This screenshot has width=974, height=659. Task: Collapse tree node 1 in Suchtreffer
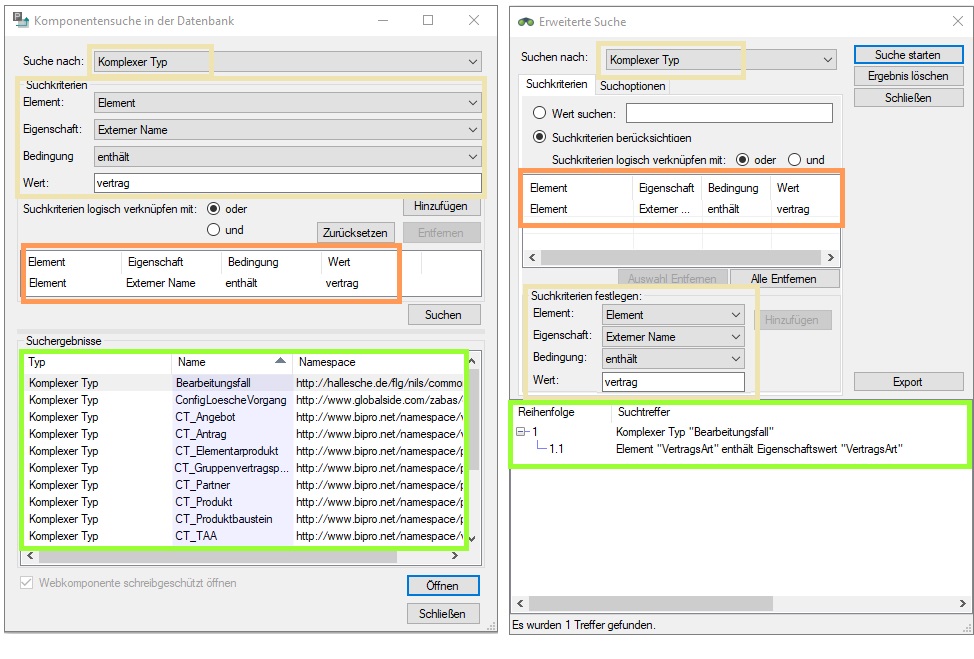click(521, 432)
